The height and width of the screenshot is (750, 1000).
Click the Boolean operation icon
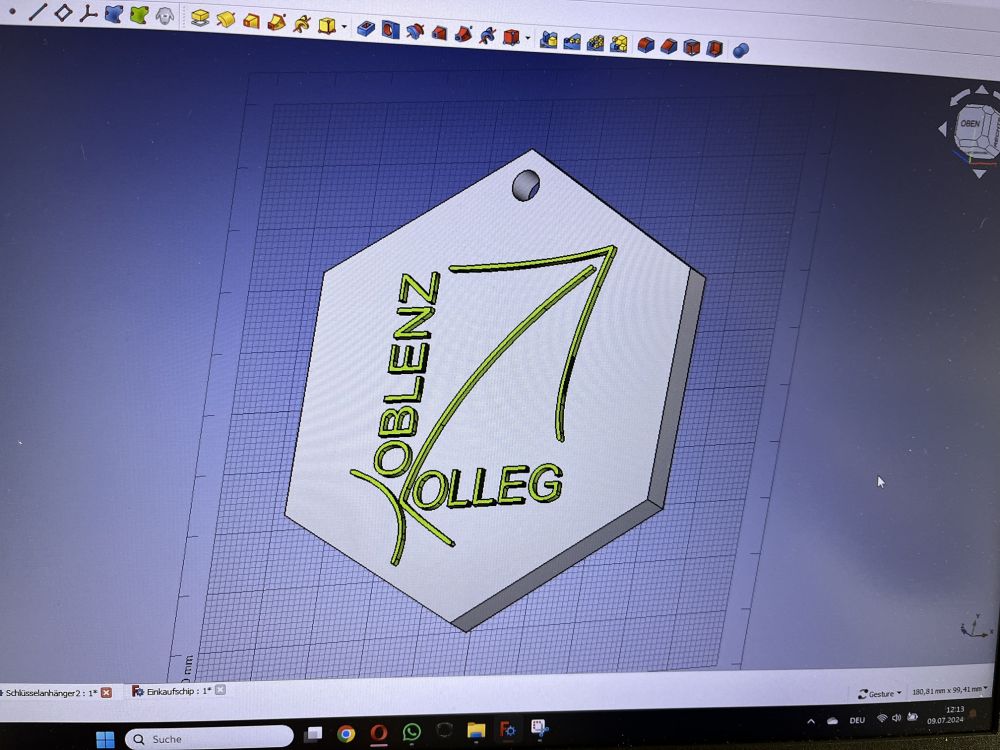(x=740, y=50)
